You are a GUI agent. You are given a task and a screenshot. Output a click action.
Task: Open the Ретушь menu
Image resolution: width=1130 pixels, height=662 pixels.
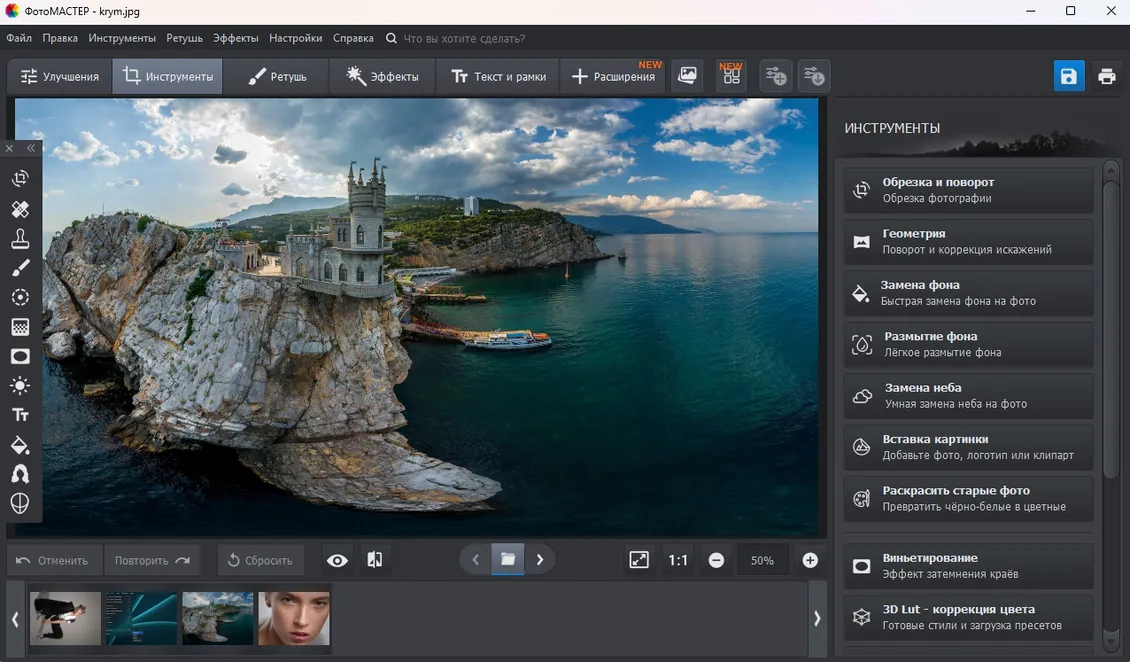(x=184, y=38)
